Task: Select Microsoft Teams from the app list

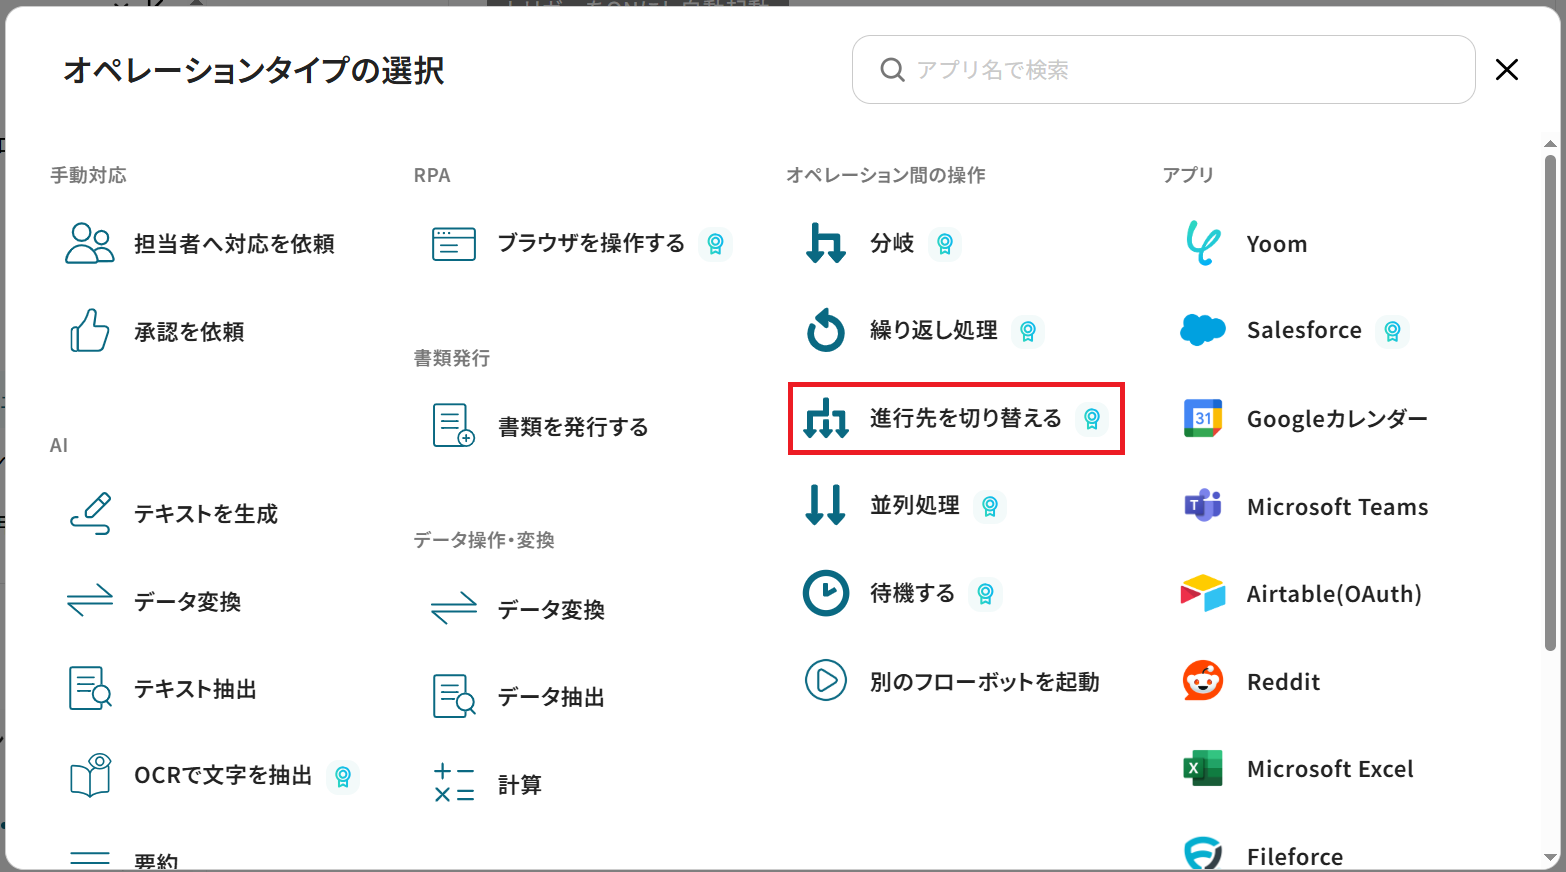Action: 1336,507
